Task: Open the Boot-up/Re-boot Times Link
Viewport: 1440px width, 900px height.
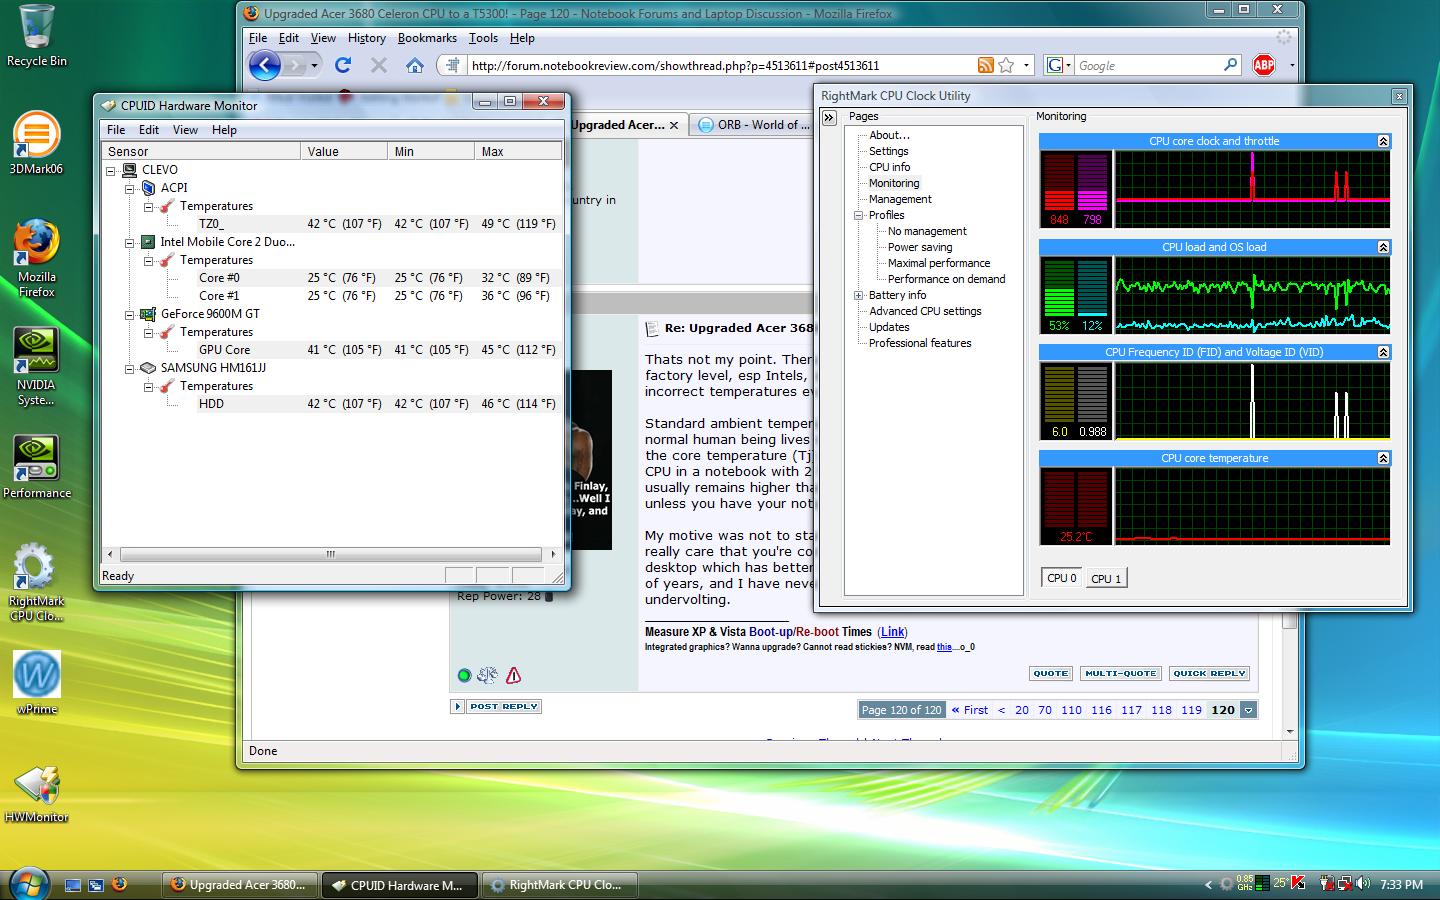Action: [x=893, y=632]
